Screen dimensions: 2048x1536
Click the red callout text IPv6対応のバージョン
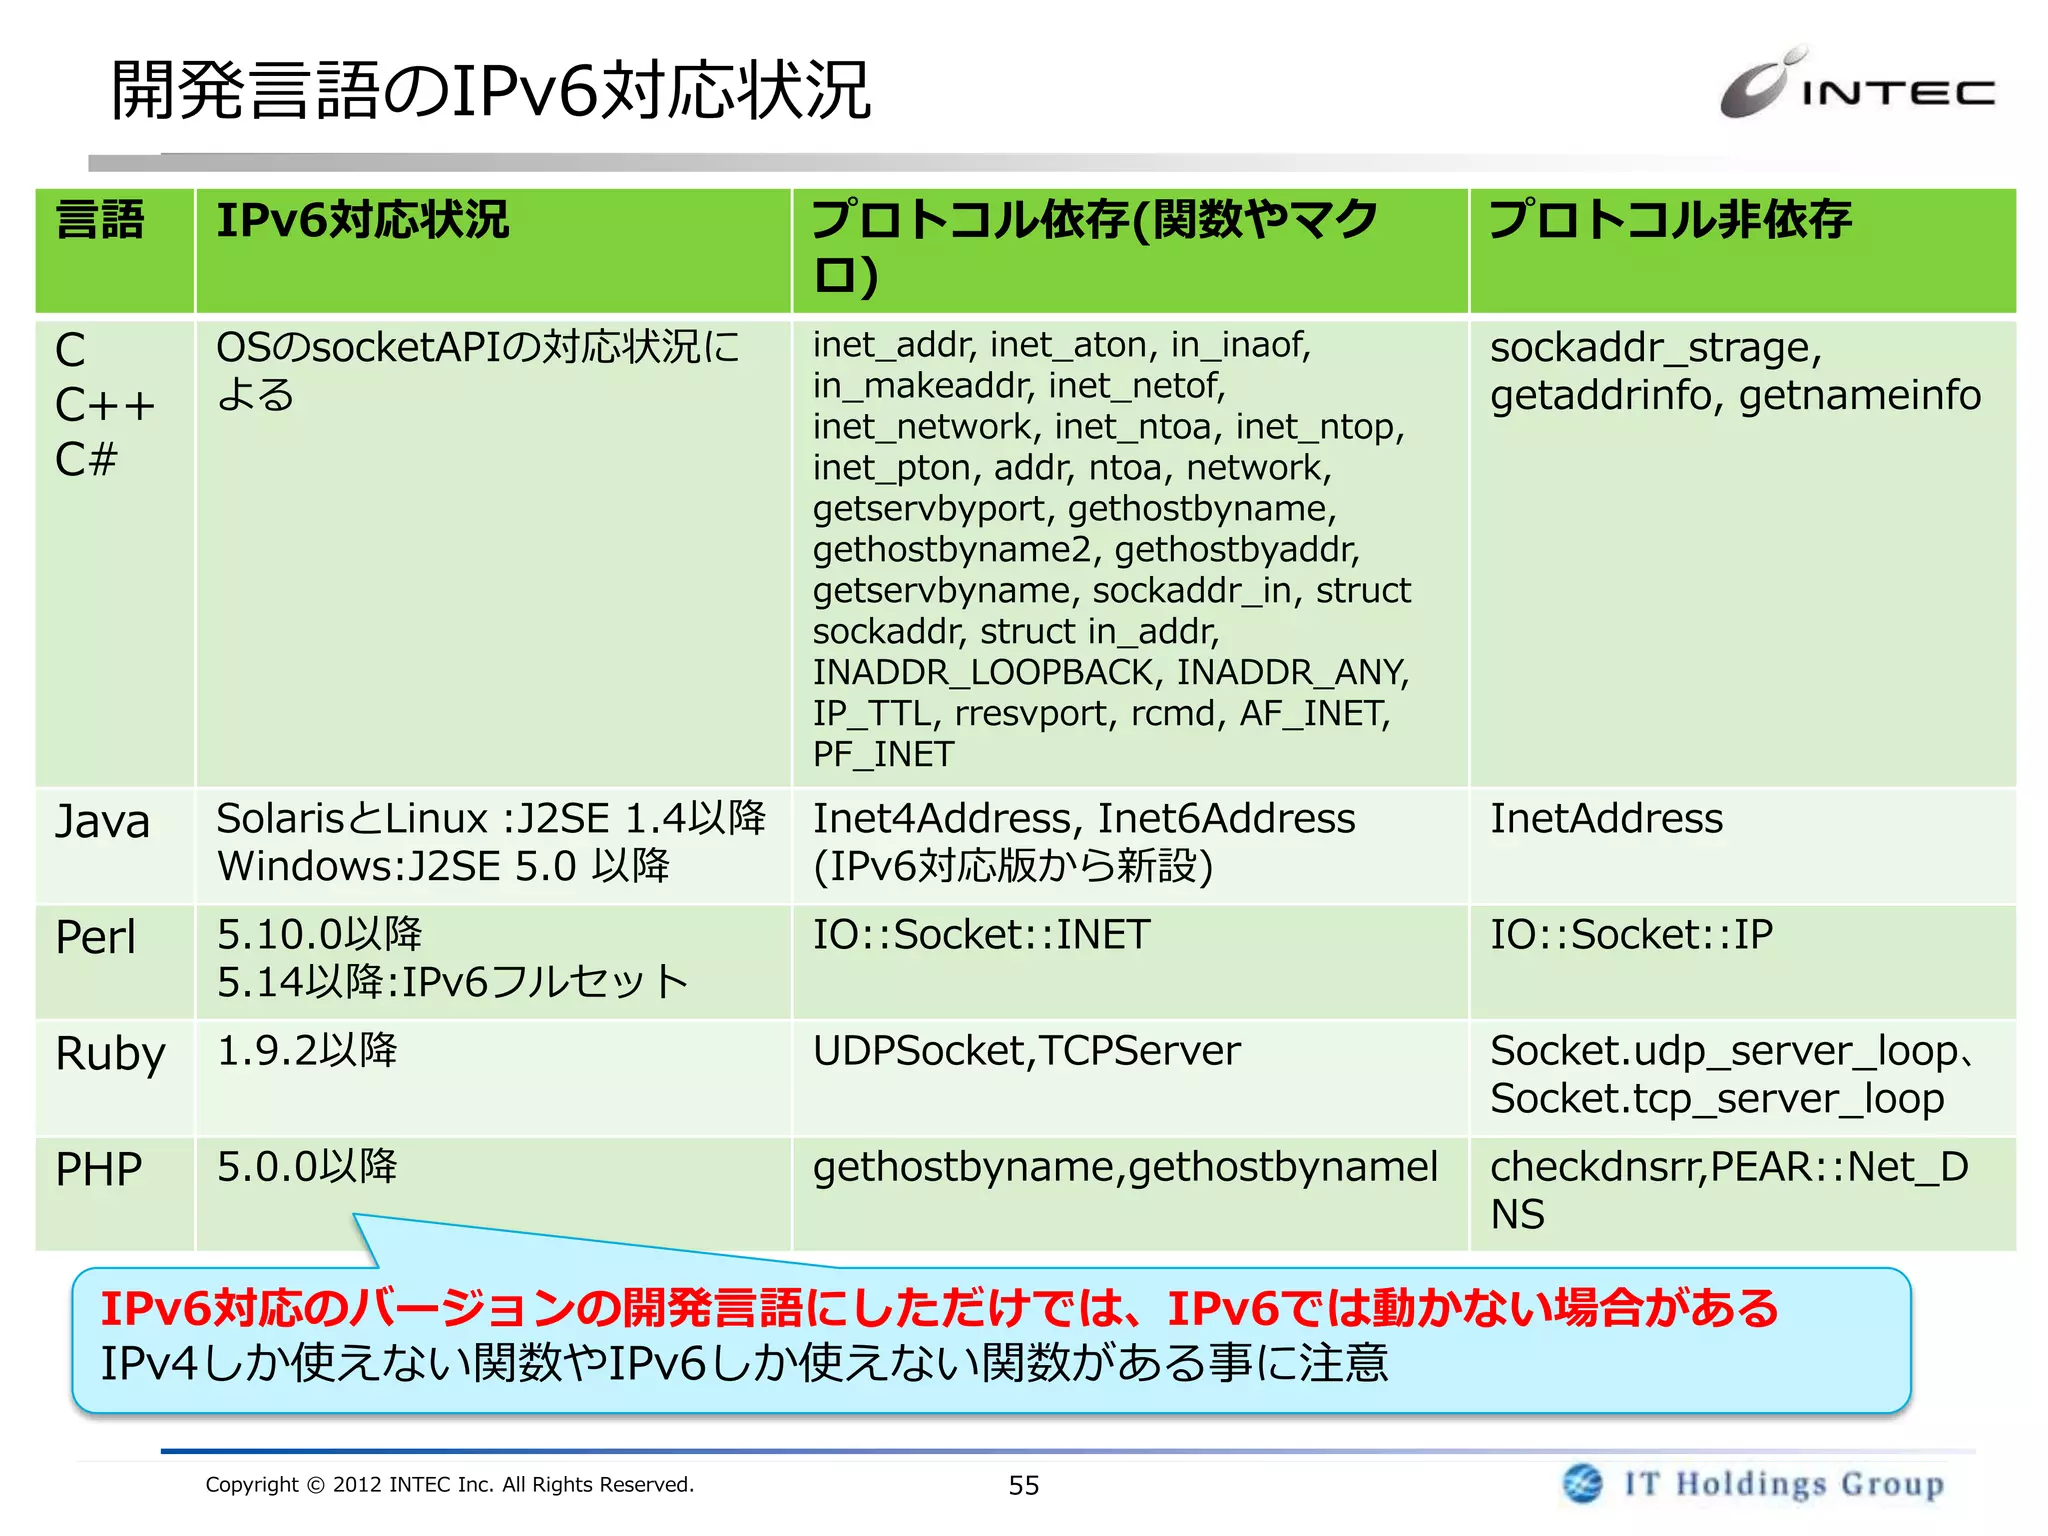940,1307
